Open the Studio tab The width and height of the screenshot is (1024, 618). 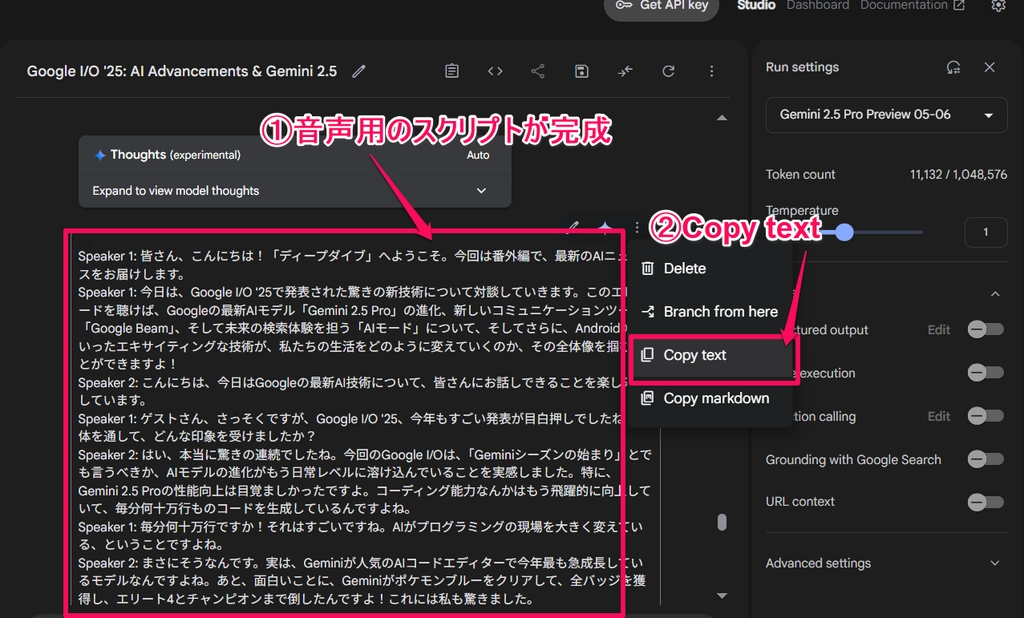pyautogui.click(x=756, y=6)
